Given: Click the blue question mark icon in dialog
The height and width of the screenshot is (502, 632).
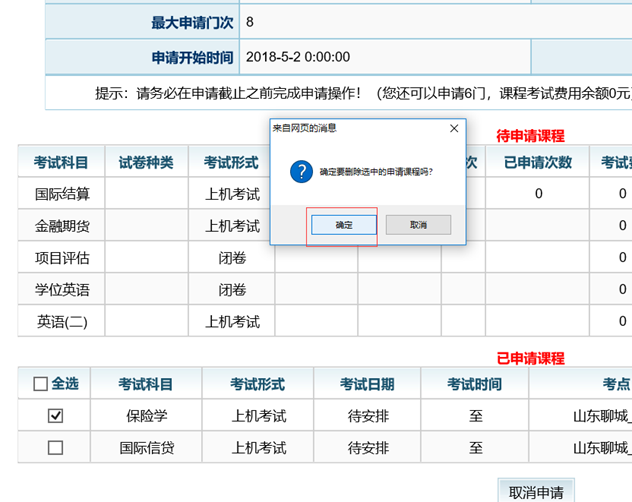Looking at the screenshot, I should [301, 171].
